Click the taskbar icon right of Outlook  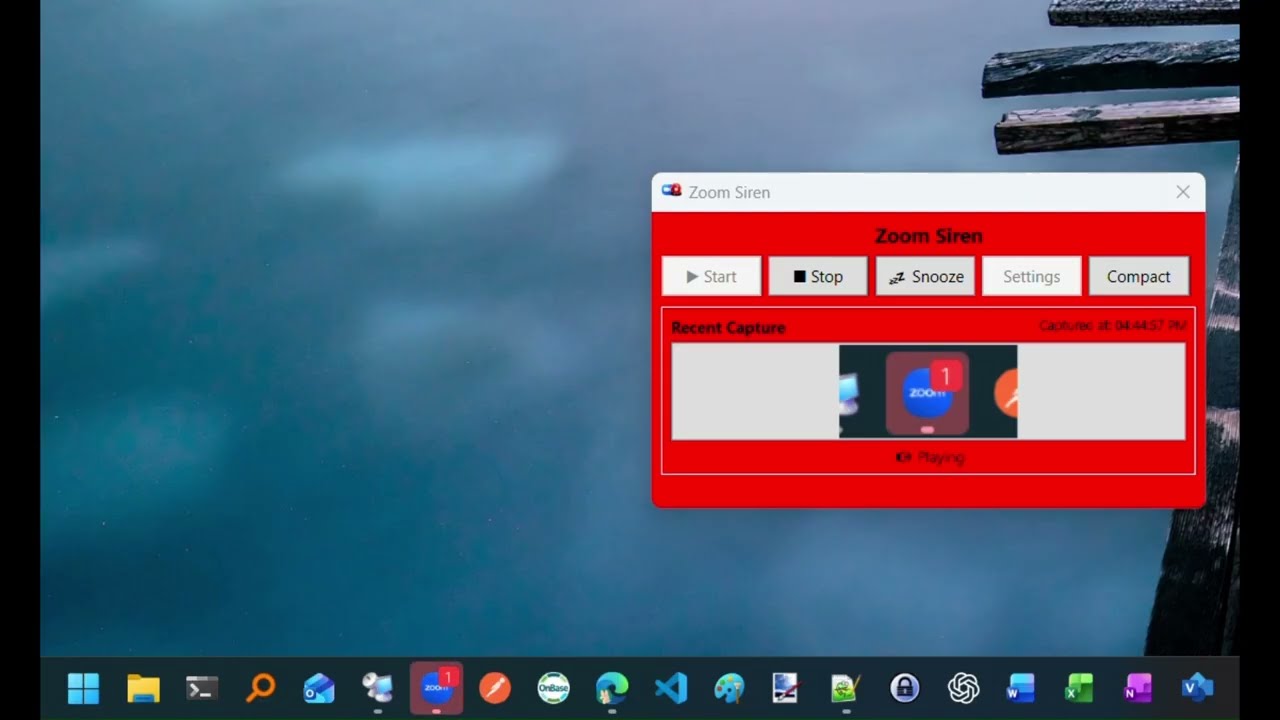(377, 688)
